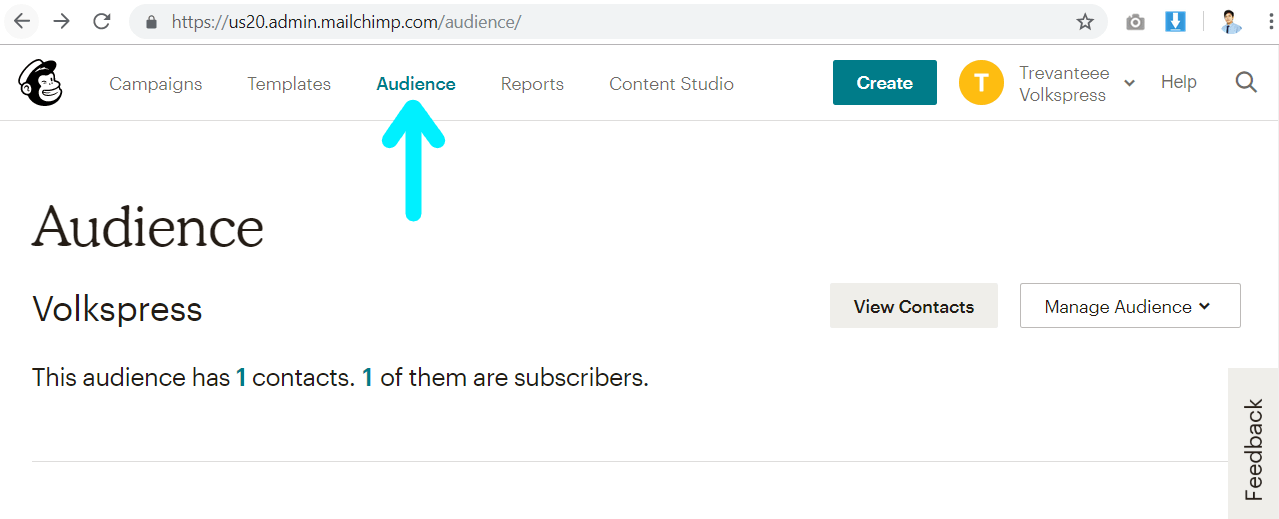This screenshot has height=519, width=1279.
Task: Click the padlock site info icon
Action: pos(152,22)
